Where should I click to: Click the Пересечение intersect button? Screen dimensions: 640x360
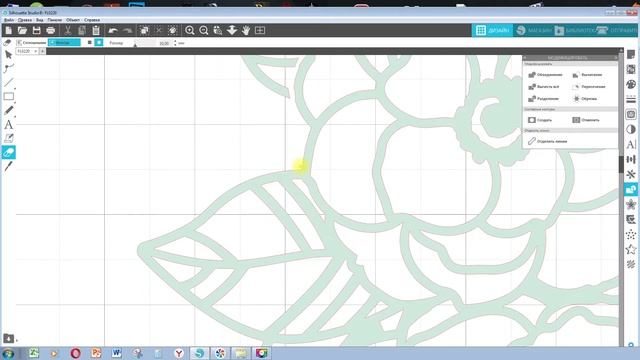(589, 87)
